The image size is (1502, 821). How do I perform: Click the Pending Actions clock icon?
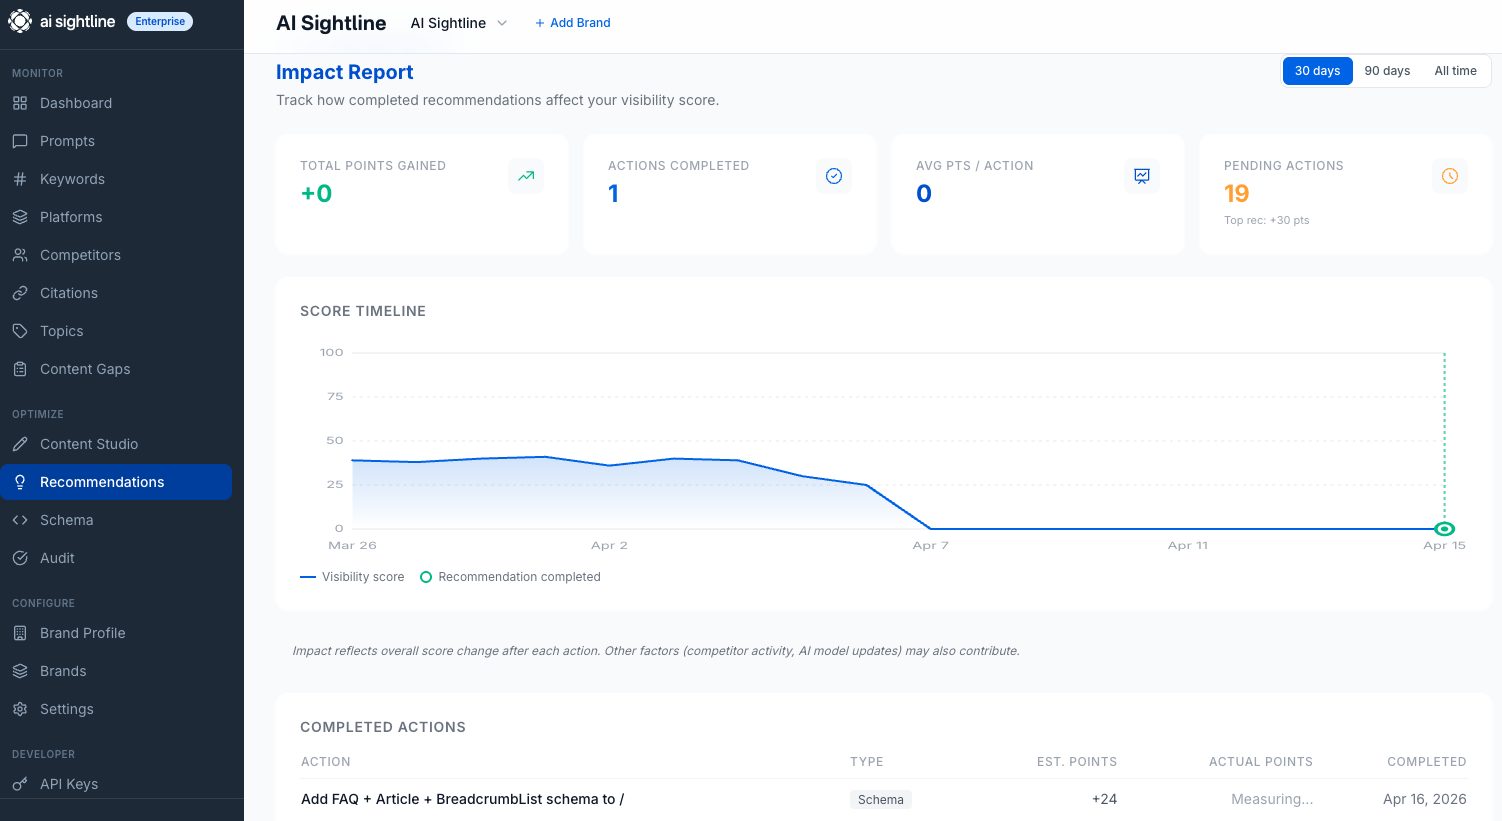tap(1449, 176)
